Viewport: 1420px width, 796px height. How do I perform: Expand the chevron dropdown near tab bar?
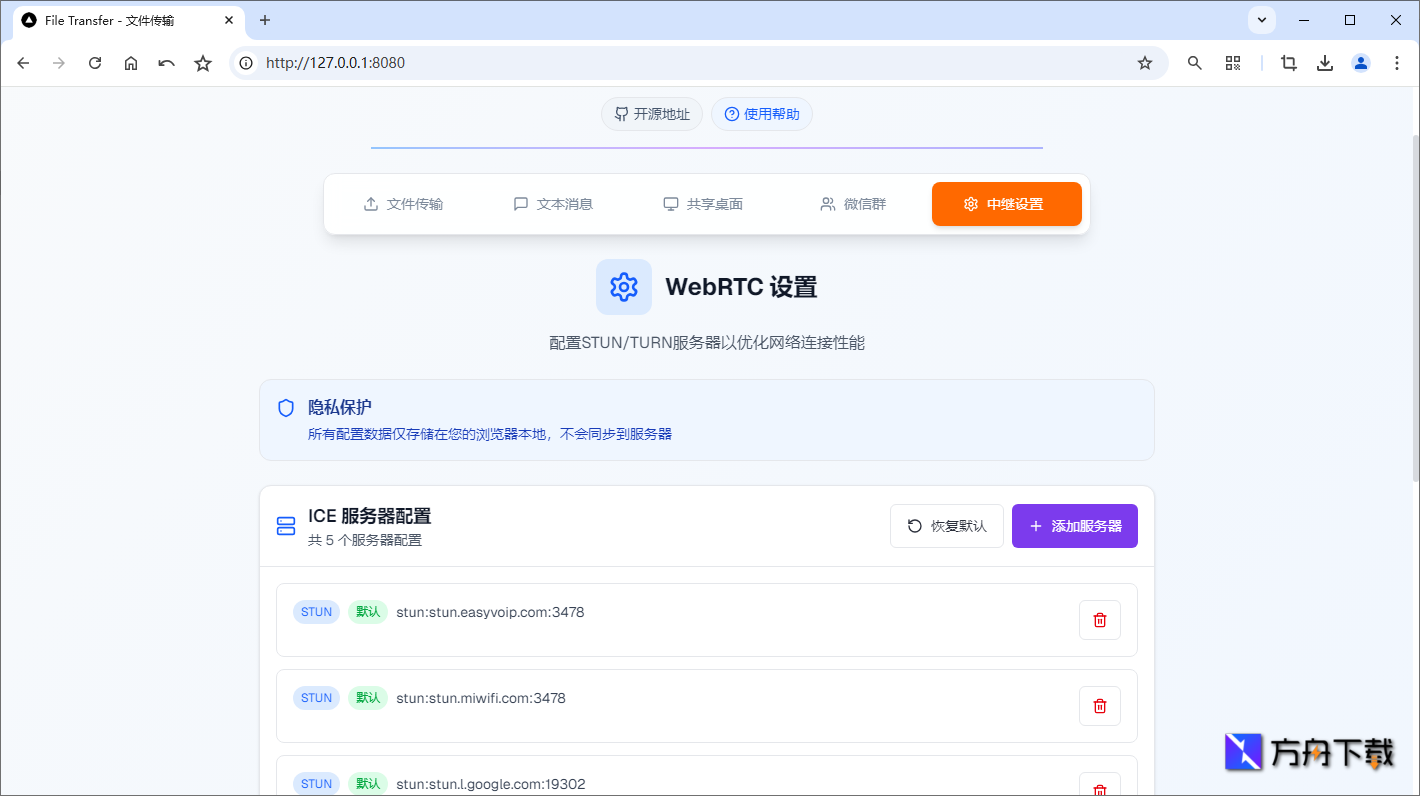tap(1261, 20)
